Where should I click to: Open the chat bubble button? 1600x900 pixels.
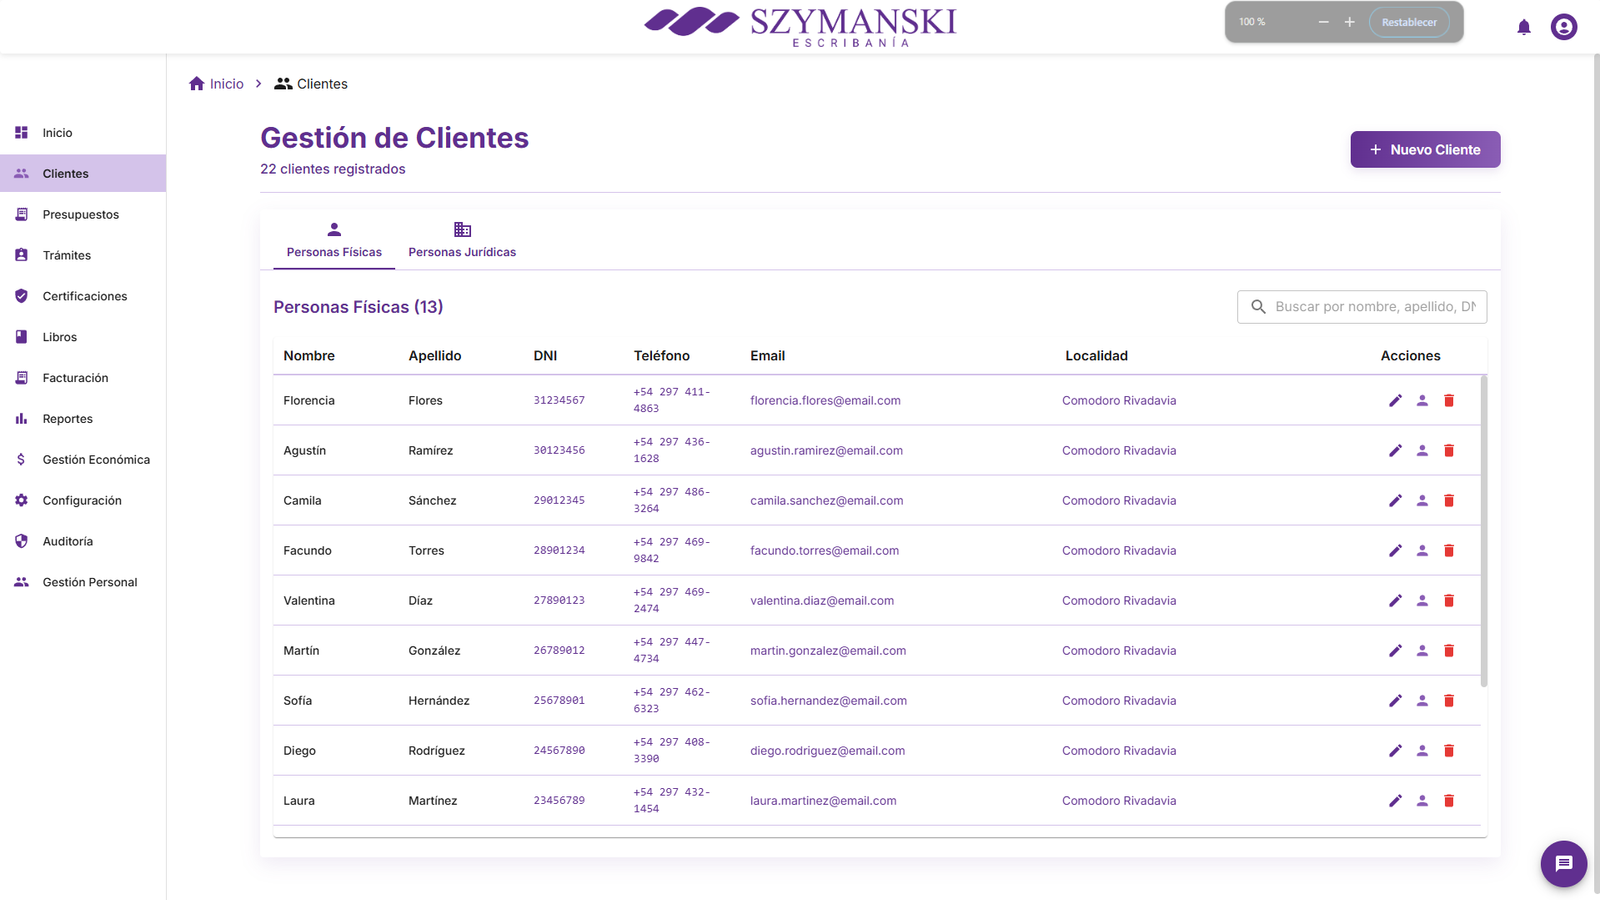[1564, 864]
